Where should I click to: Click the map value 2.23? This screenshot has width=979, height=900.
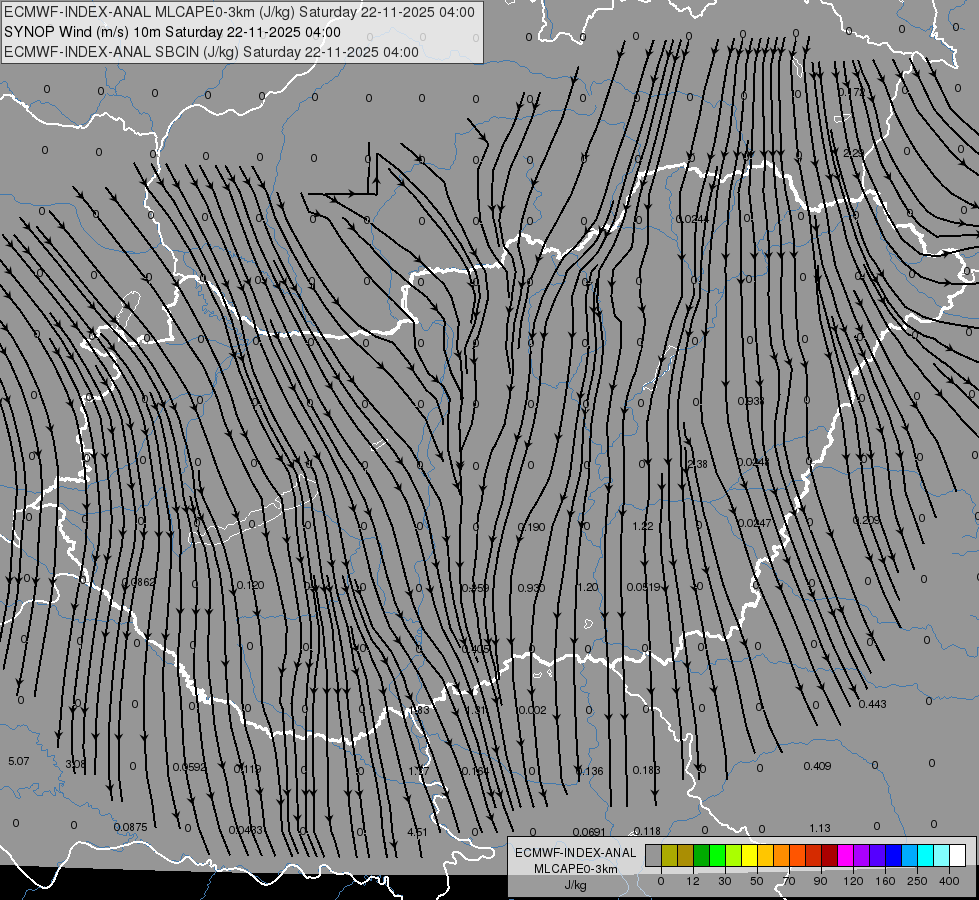[854, 153]
